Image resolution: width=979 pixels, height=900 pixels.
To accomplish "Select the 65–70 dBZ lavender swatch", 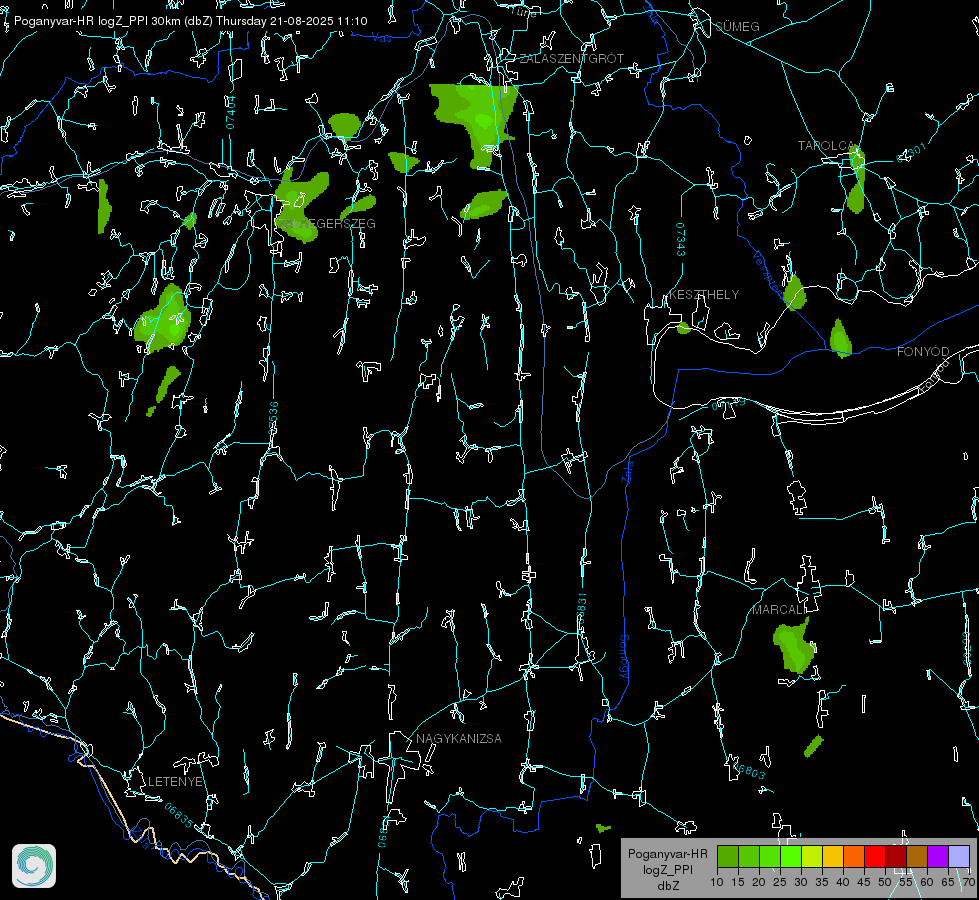I will pos(959,856).
